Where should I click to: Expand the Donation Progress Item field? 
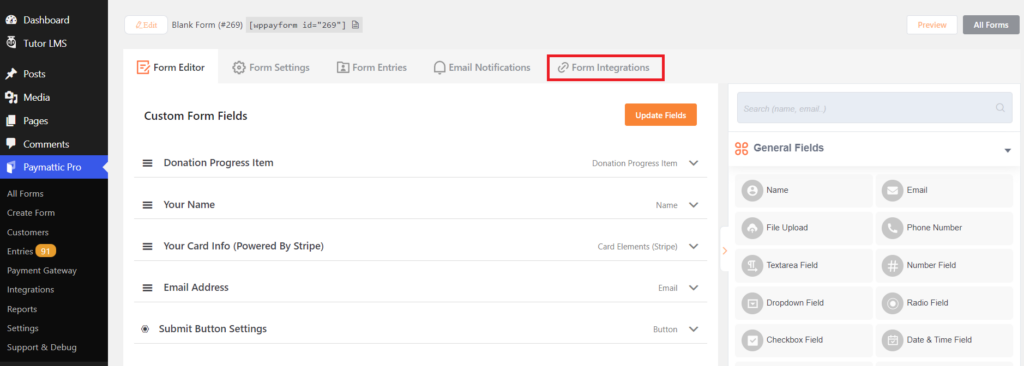[694, 163]
